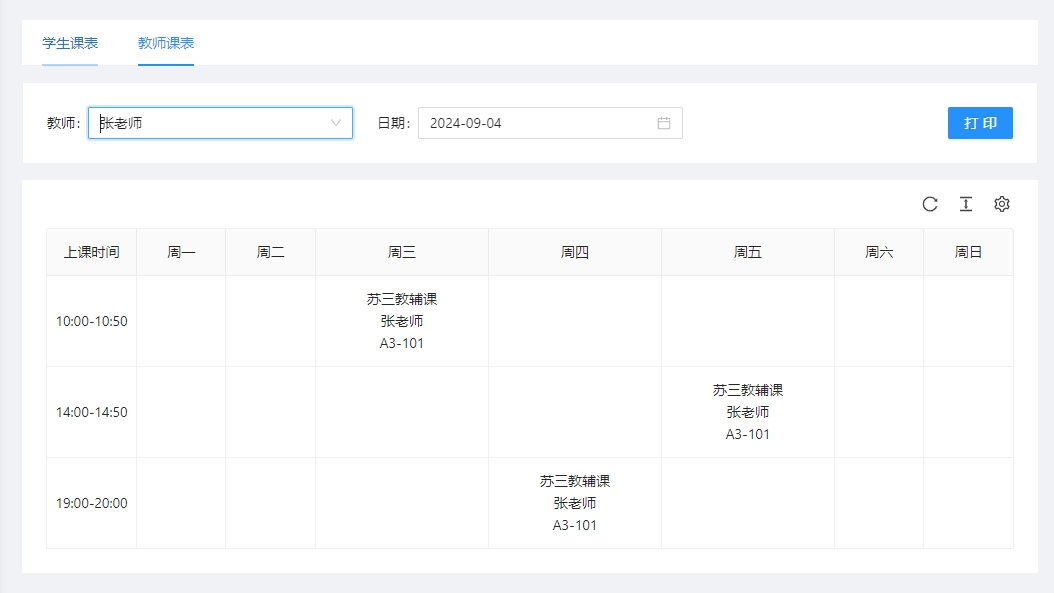Viewport: 1054px width, 593px height.
Task: Open the 张老师 teacher select box
Action: pos(210,123)
